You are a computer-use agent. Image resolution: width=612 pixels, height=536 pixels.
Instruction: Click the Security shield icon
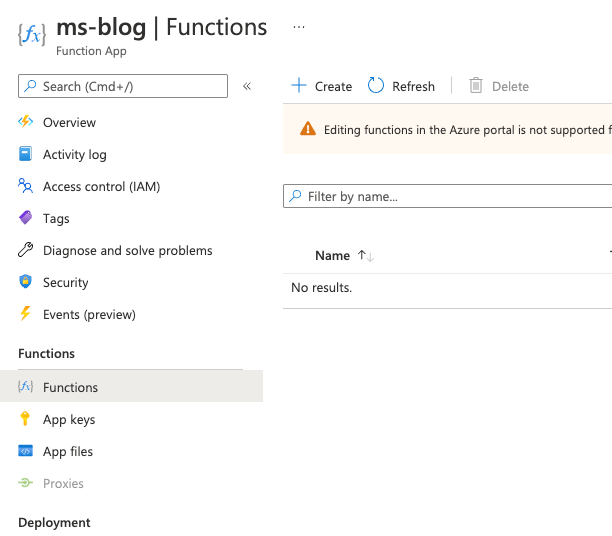(x=25, y=281)
